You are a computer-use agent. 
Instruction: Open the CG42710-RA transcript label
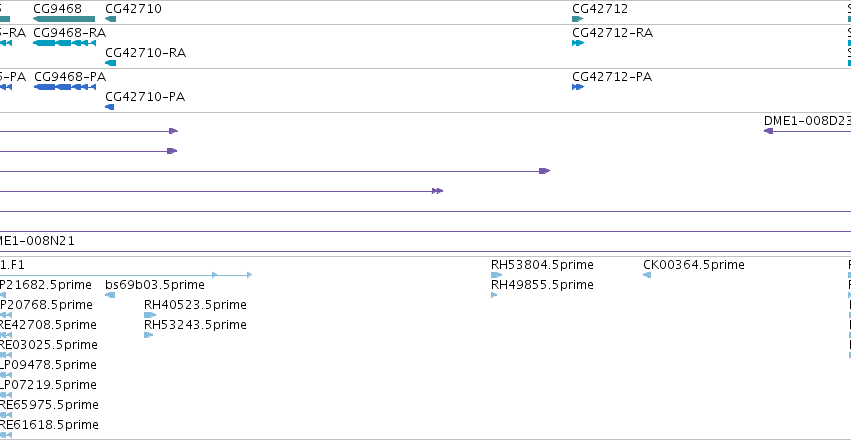(145, 53)
